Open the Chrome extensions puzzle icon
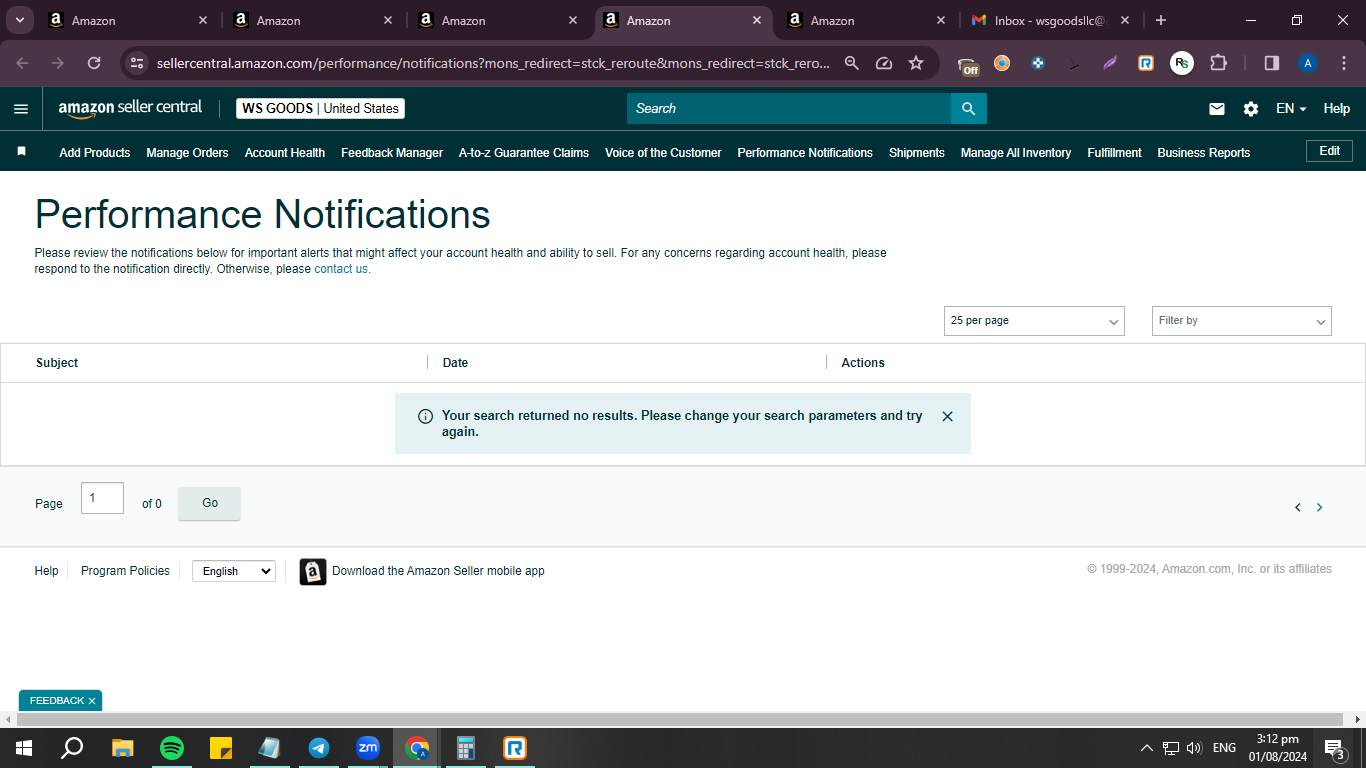This screenshot has width=1366, height=768. [x=1218, y=63]
